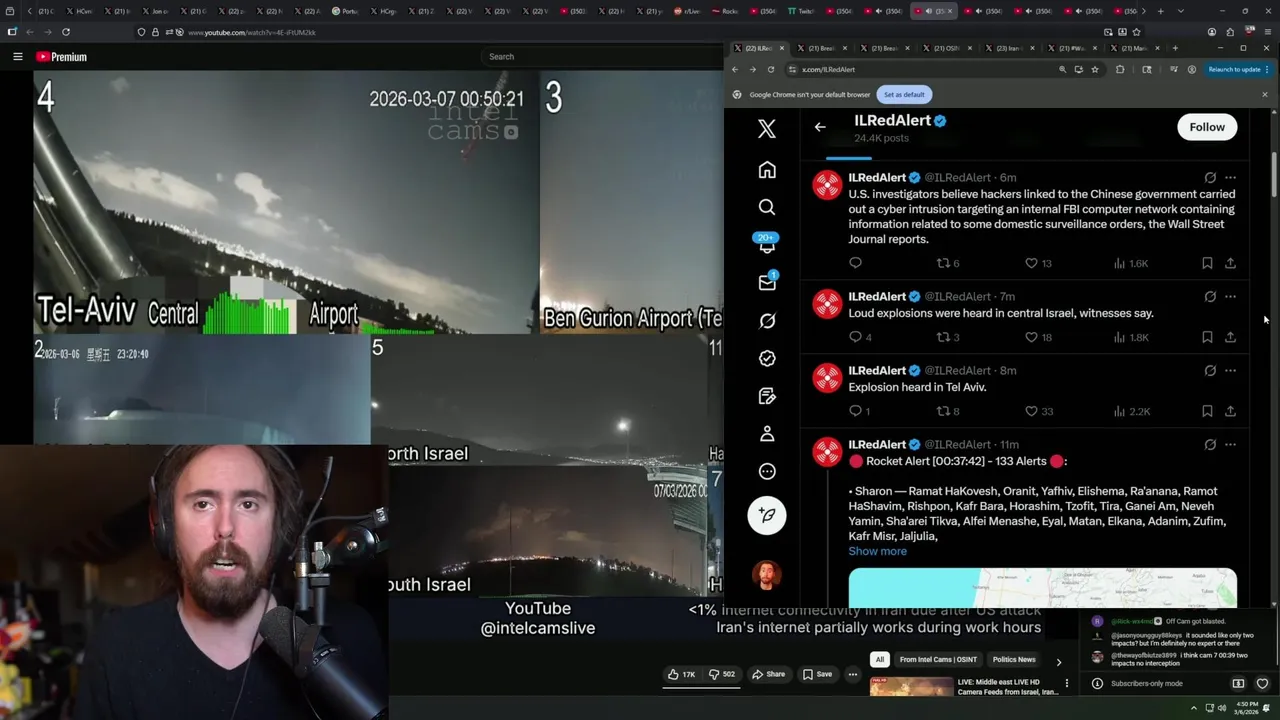Screen dimensions: 1280x720
Task: Dislike the YouTube video with 502 dislikes
Action: [723, 674]
